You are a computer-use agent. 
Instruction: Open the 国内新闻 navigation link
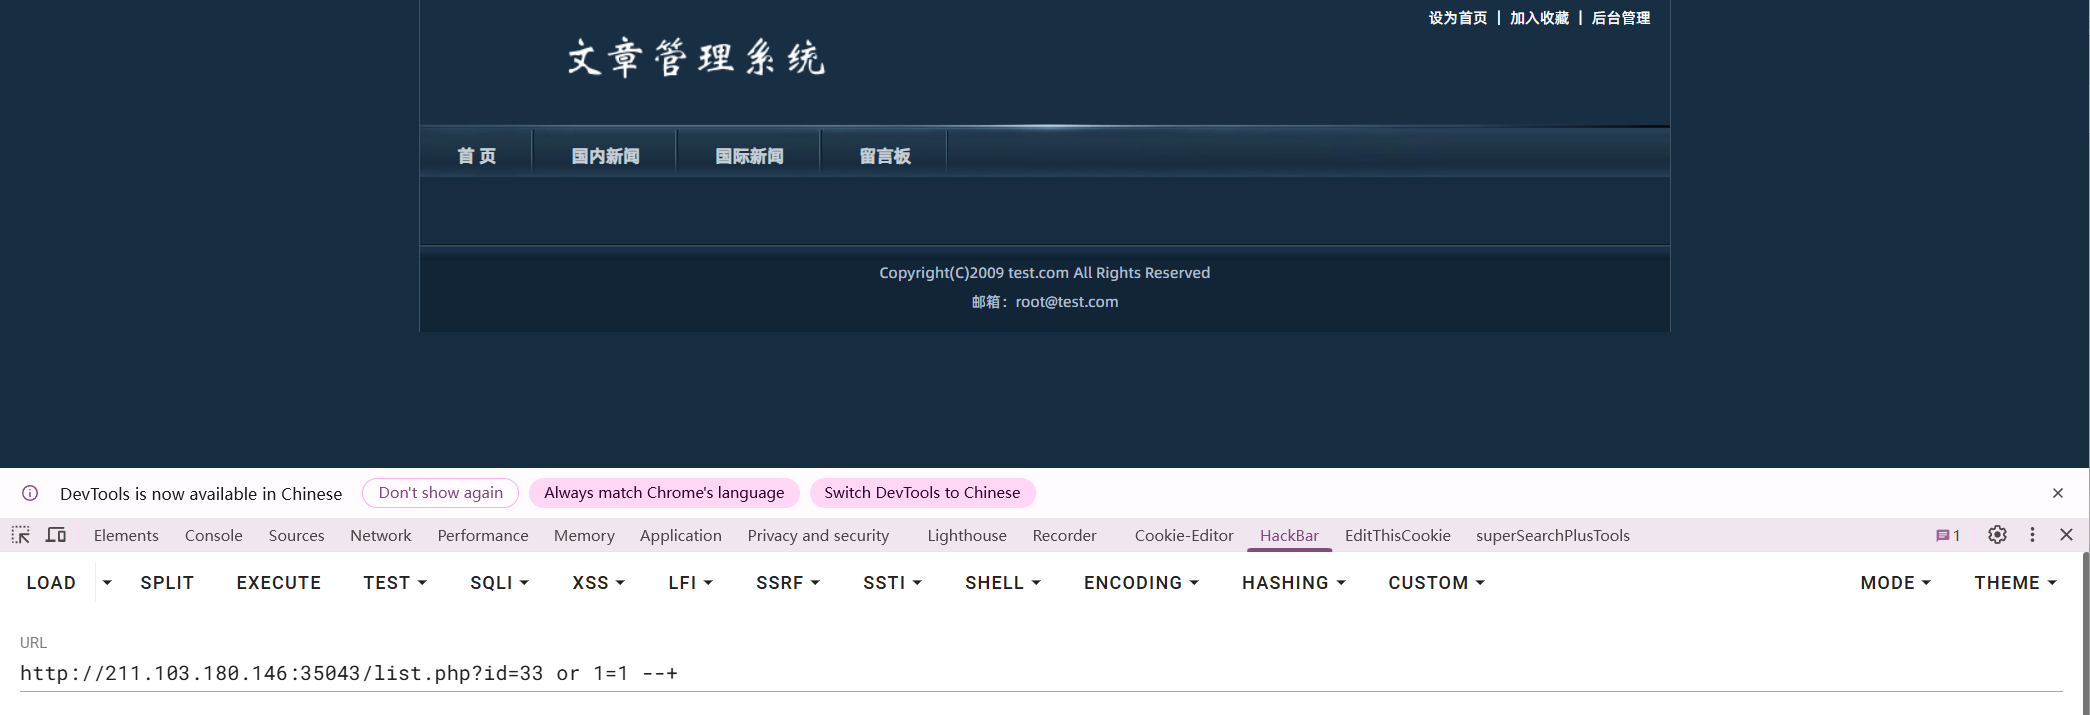(x=605, y=156)
